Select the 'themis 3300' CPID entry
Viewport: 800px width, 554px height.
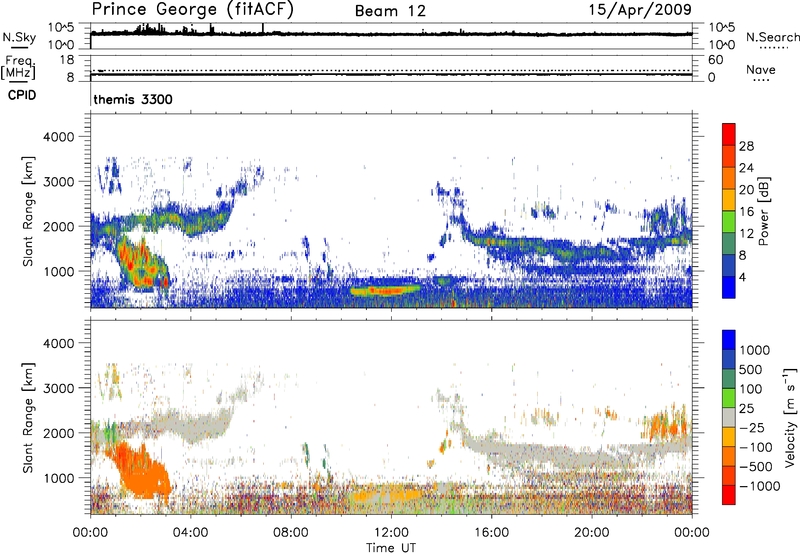tap(133, 99)
